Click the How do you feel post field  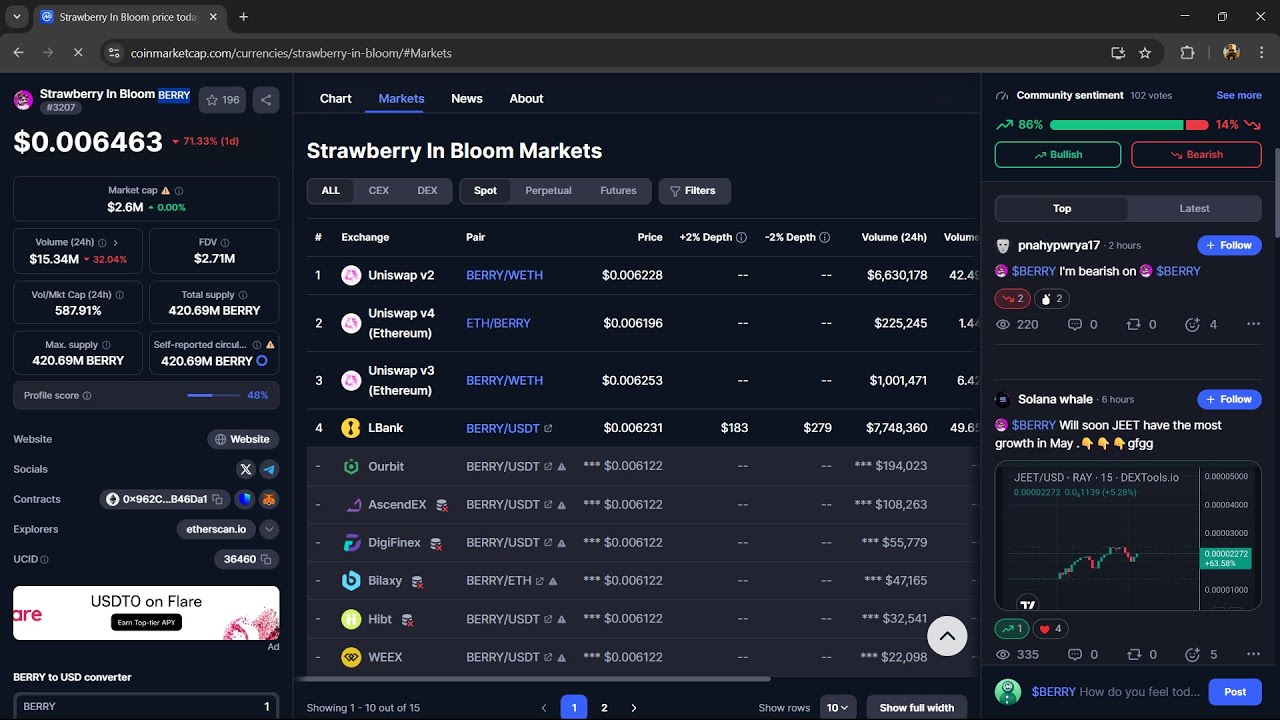pos(1116,692)
